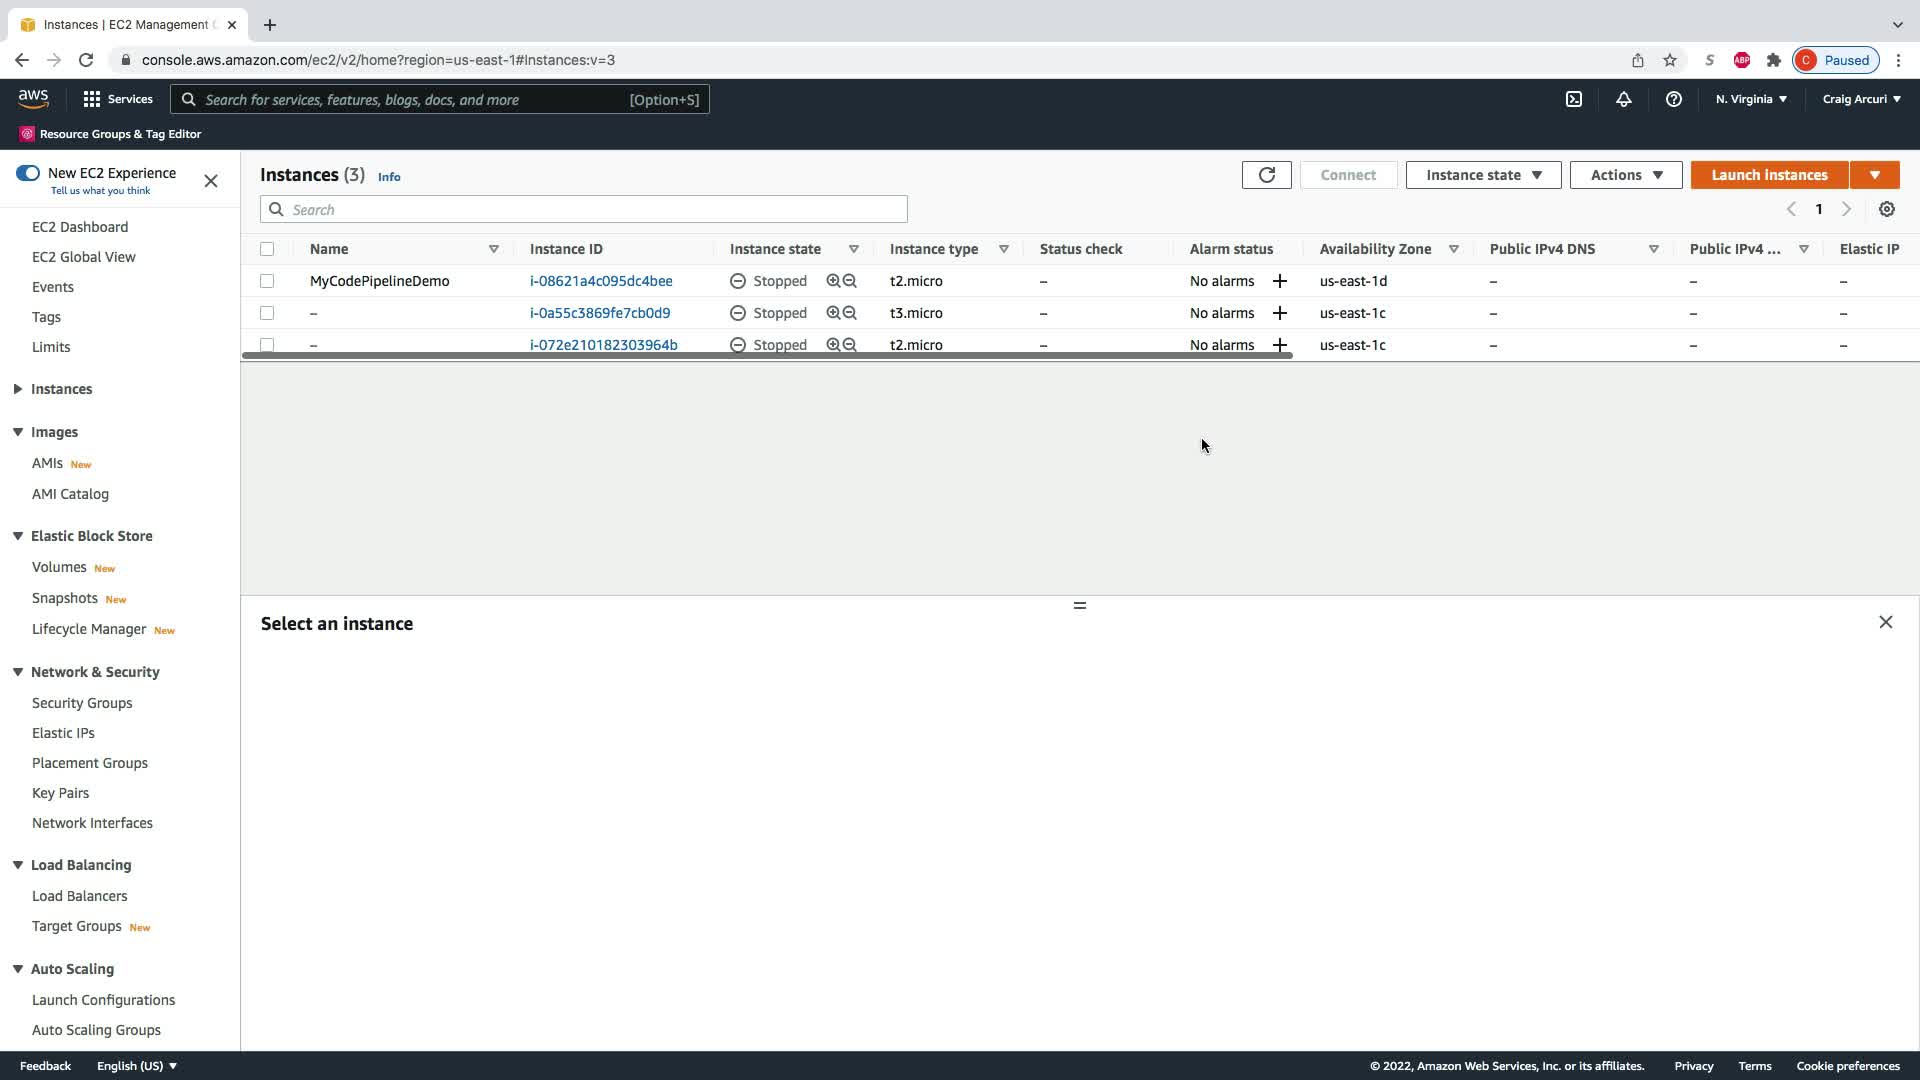1920x1080 pixels.
Task: Select all instances with header checkbox
Action: tap(267, 249)
